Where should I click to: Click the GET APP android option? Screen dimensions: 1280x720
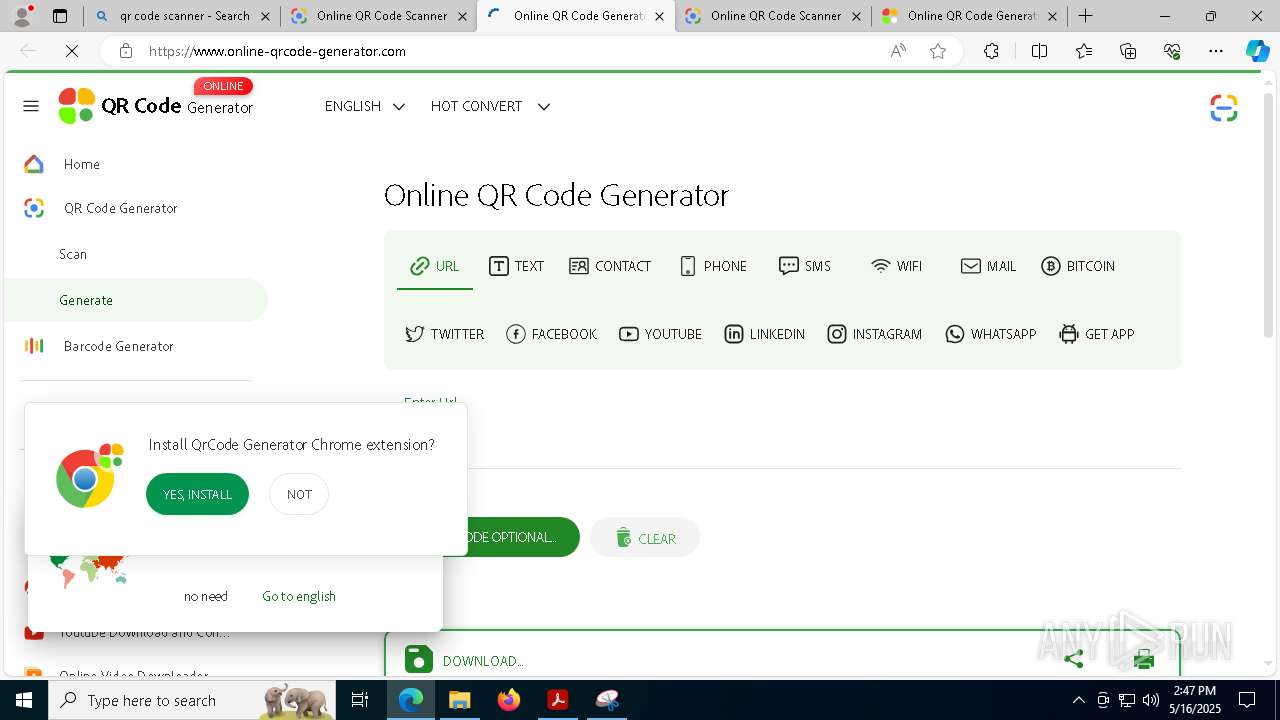tap(1097, 334)
